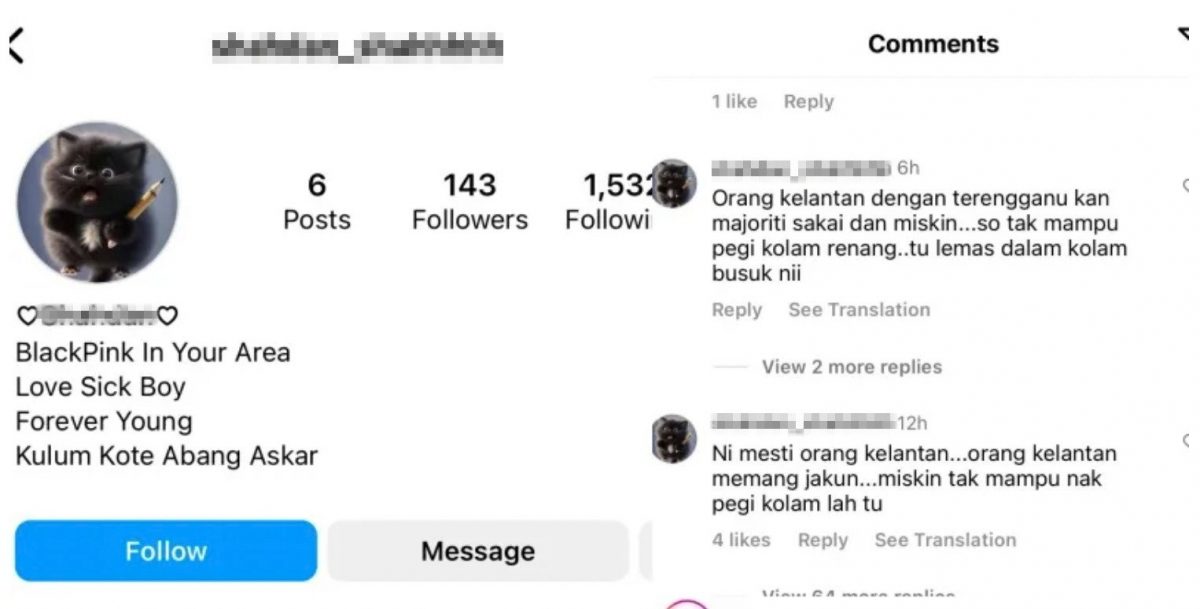
Task: Open the black kitten profile picture
Action: [97, 203]
